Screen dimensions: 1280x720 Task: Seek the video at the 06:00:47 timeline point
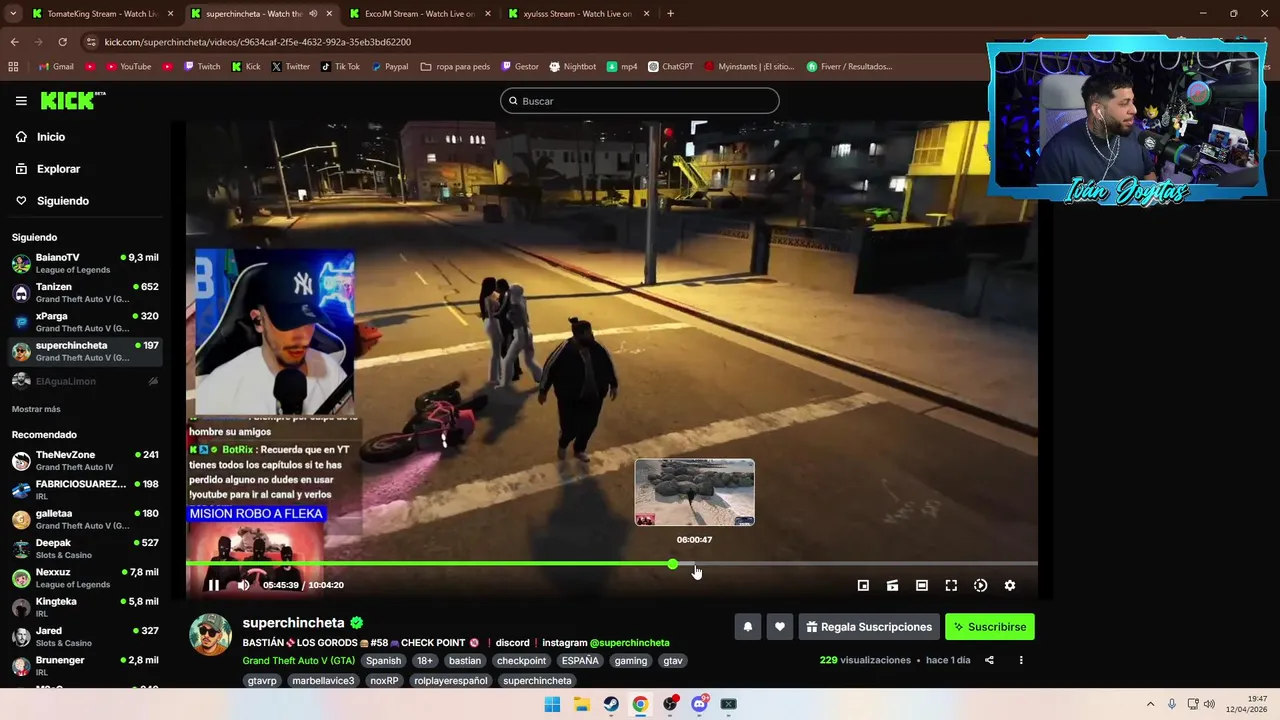695,564
